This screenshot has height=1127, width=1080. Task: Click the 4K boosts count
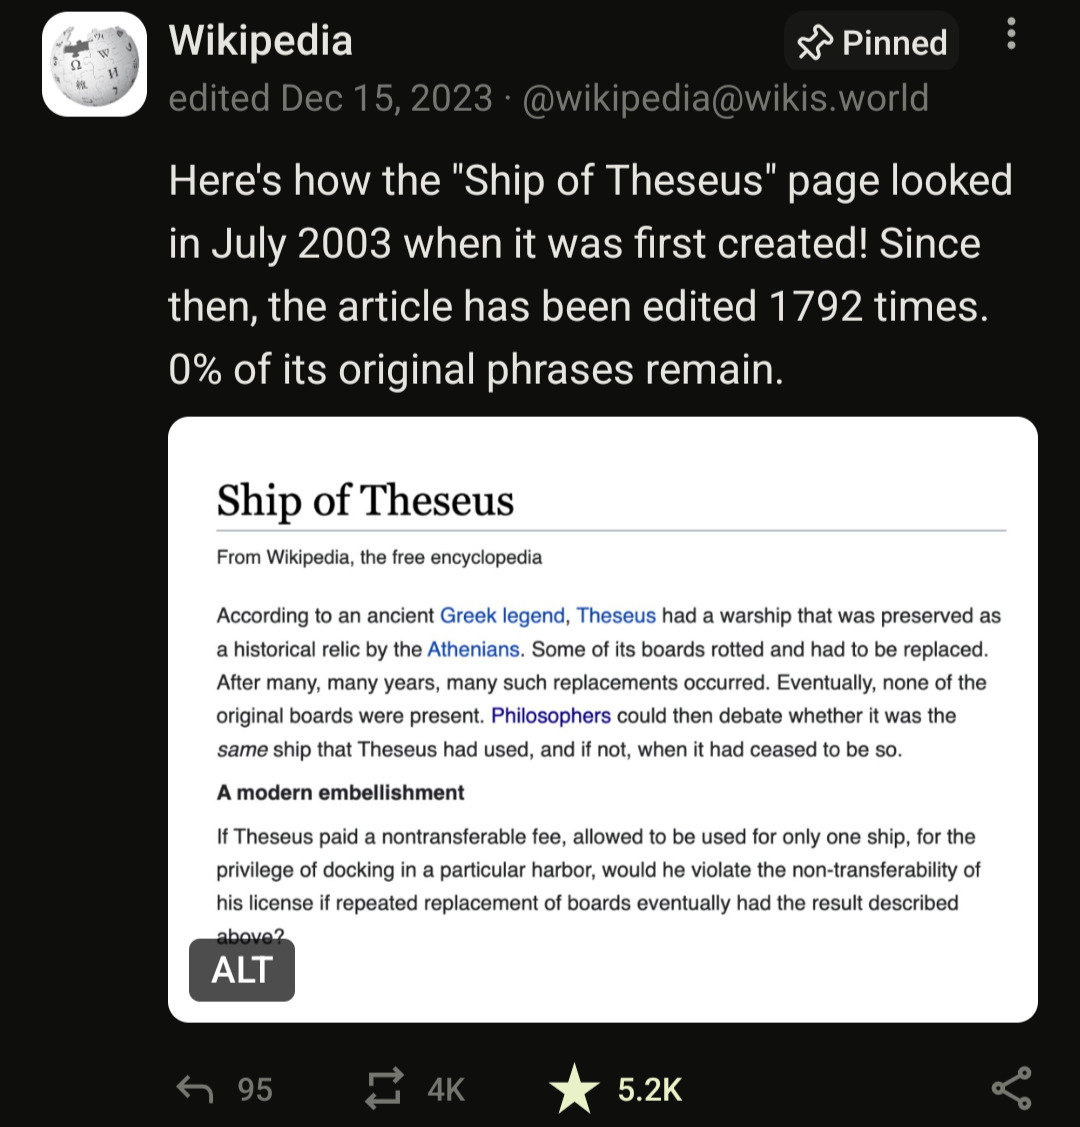(446, 1089)
